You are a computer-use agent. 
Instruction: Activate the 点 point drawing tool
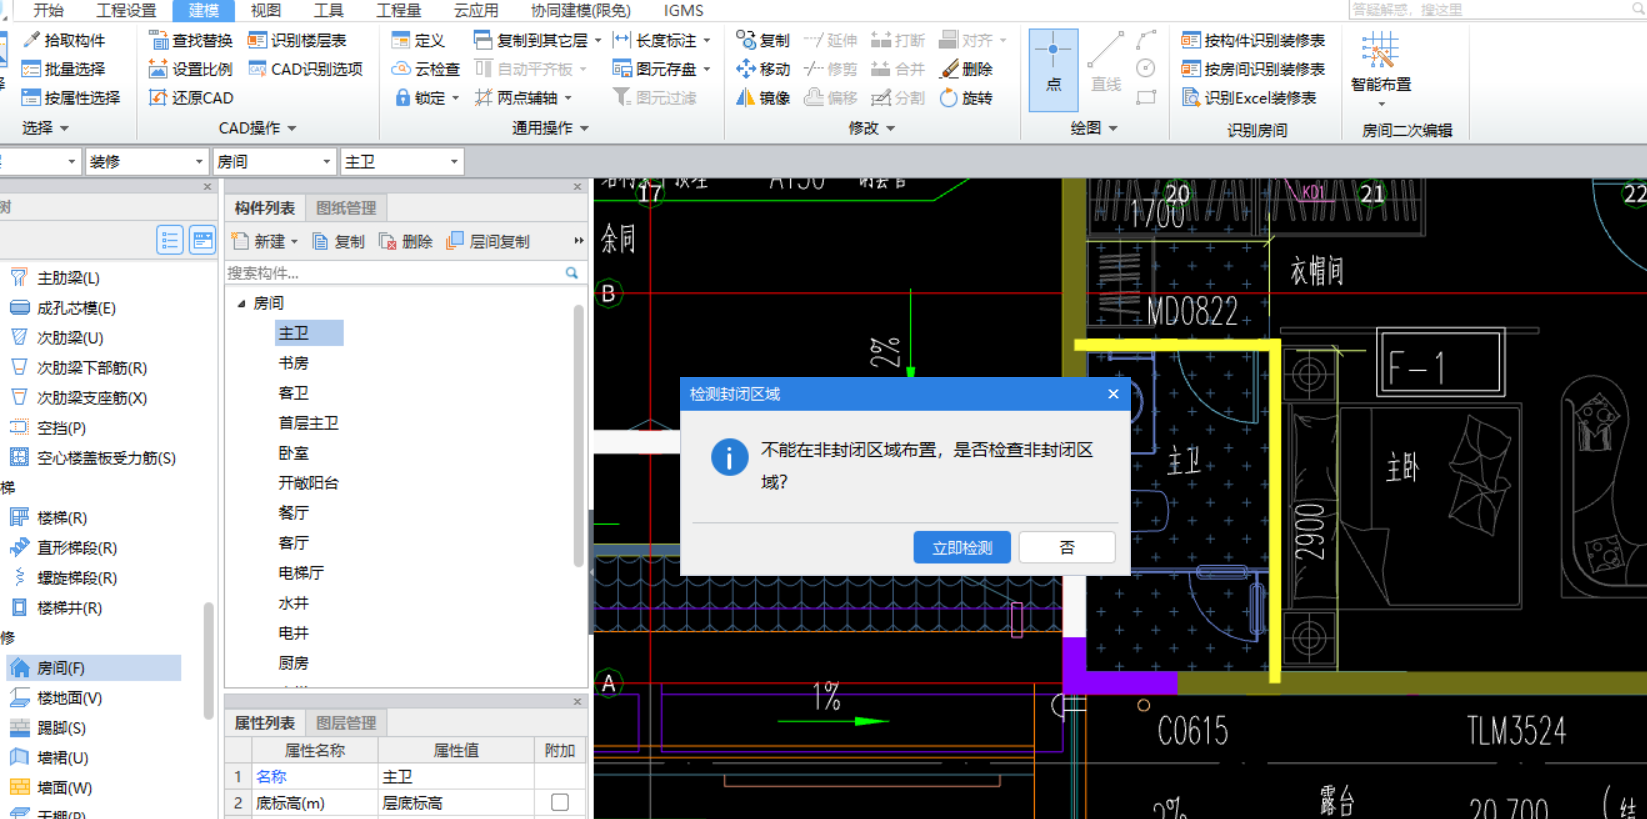1053,69
